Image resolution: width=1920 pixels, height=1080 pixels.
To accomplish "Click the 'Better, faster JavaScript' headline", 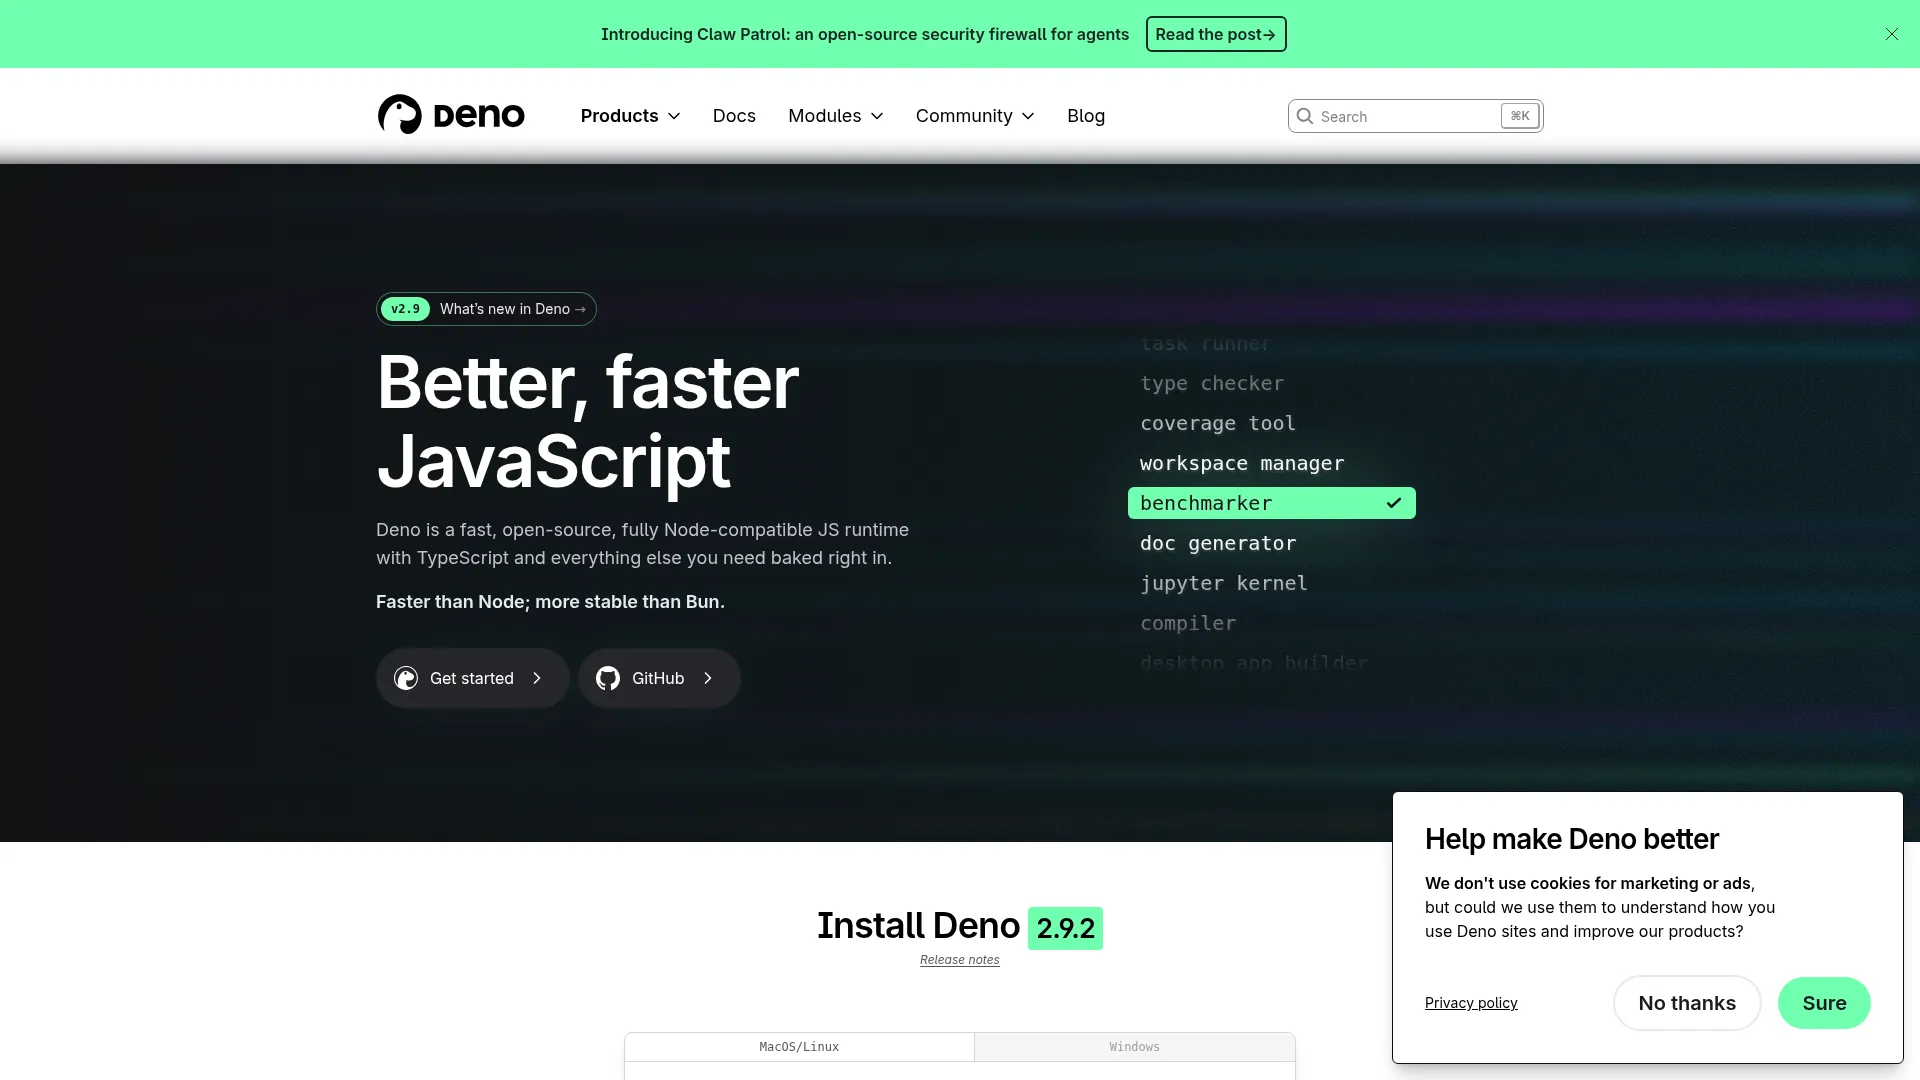I will click(x=588, y=422).
